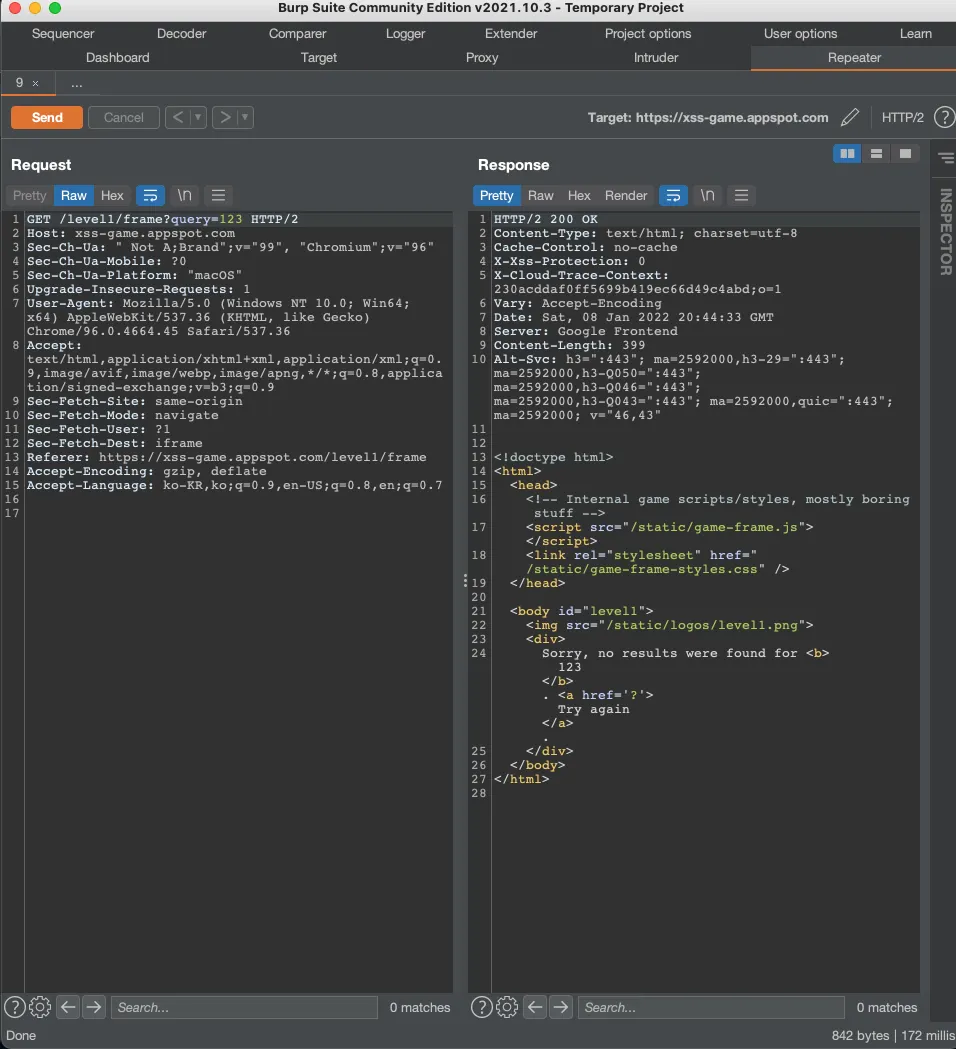
Task: Open Repeater help question mark icon
Action: point(943,117)
